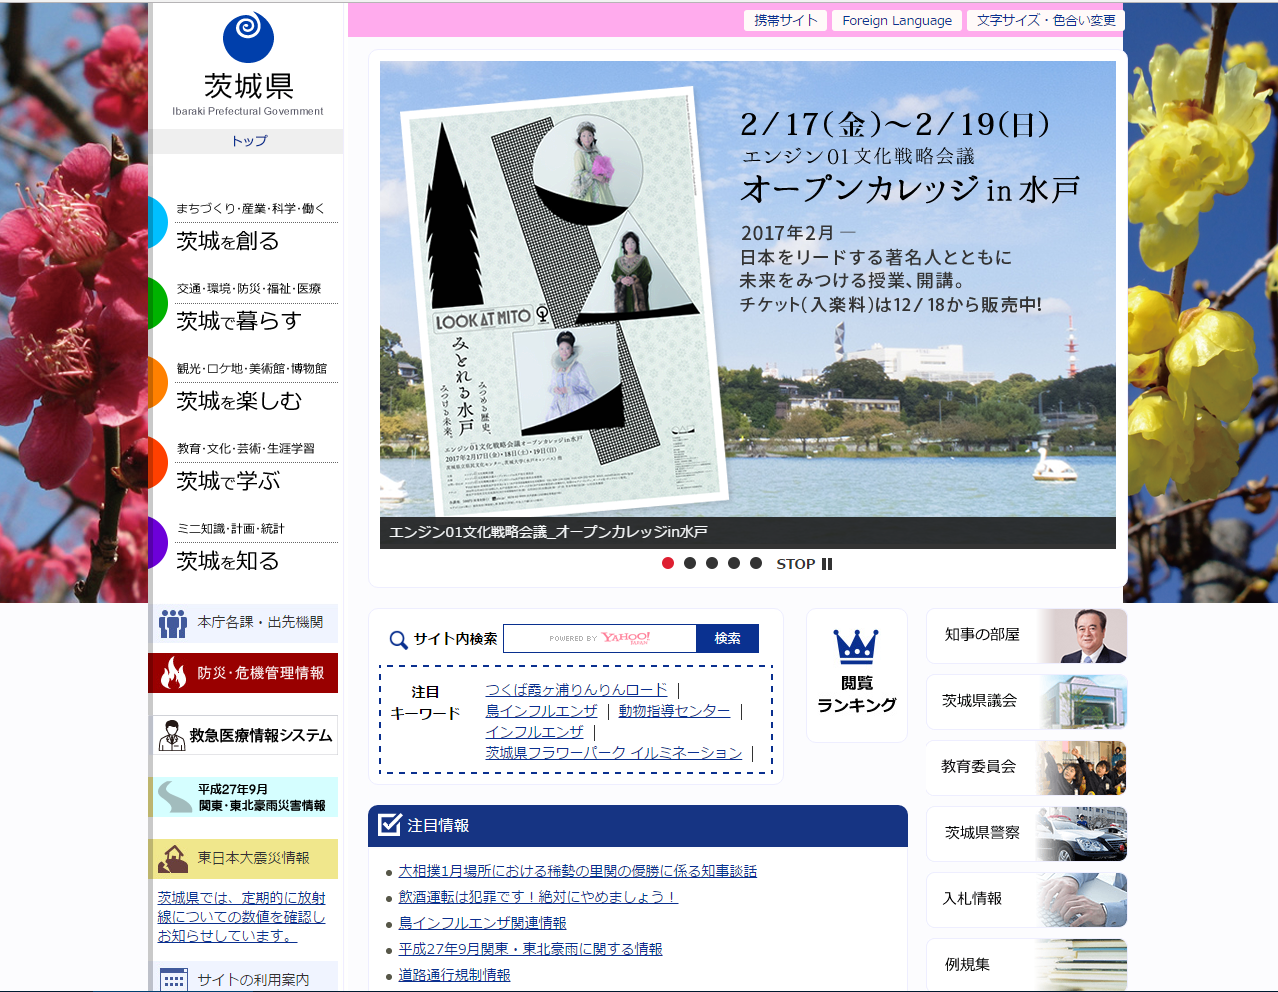Select the fifth slideshow indicator dot

tap(756, 563)
